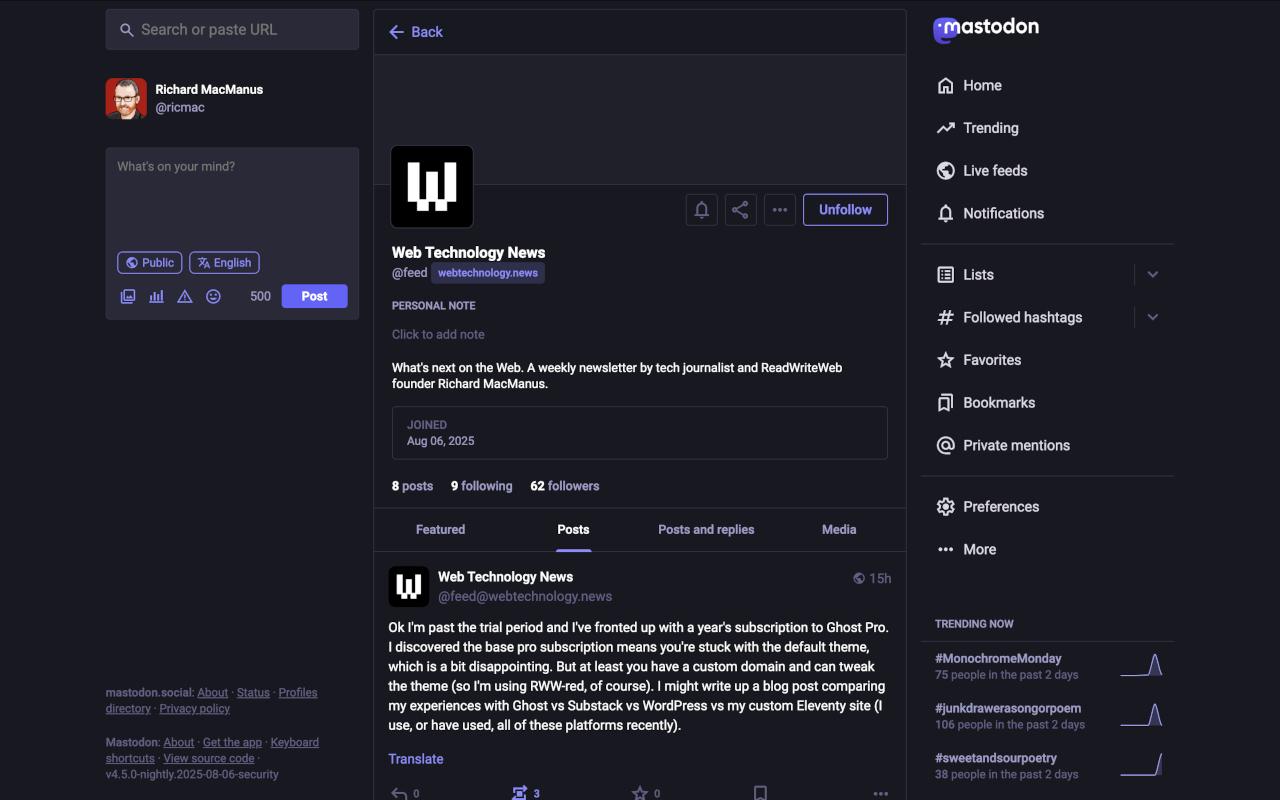The height and width of the screenshot is (800, 1280).
Task: Add images icon in composer
Action: click(128, 296)
